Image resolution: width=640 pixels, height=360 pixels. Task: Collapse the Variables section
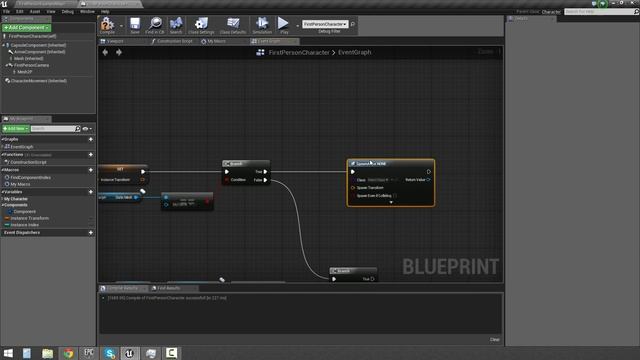(x=2, y=192)
